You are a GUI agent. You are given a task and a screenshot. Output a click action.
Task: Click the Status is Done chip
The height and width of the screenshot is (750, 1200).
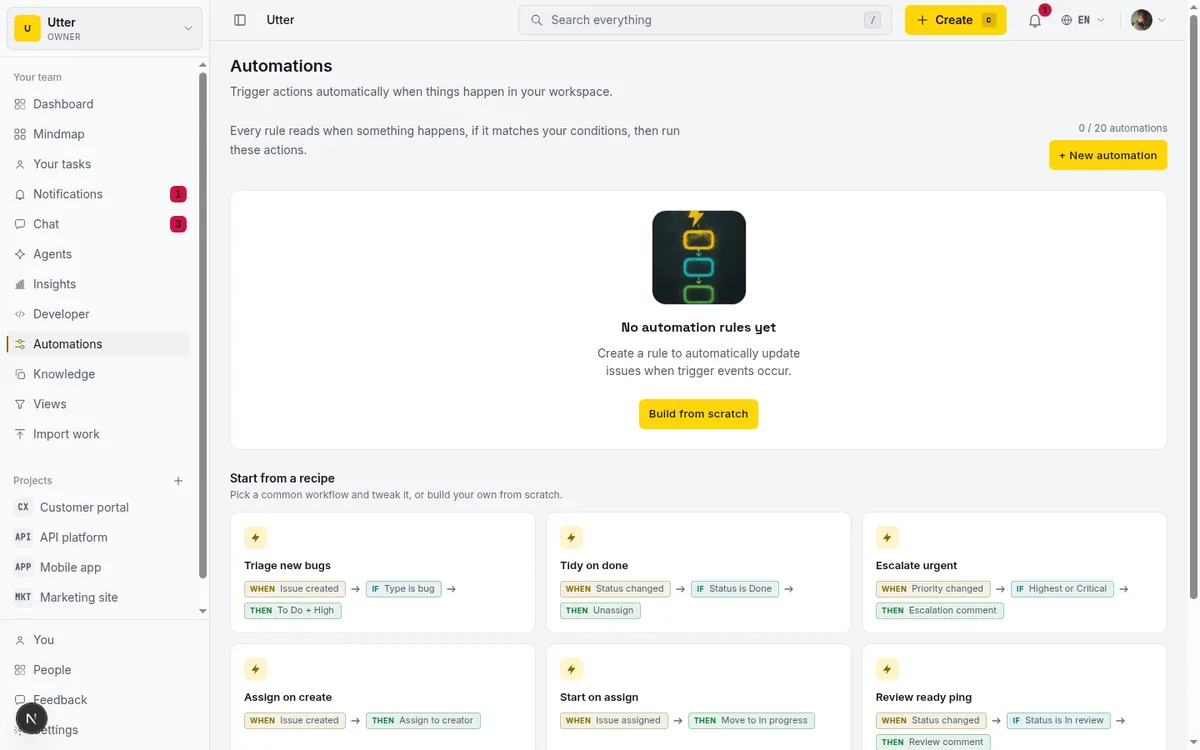[735, 589]
